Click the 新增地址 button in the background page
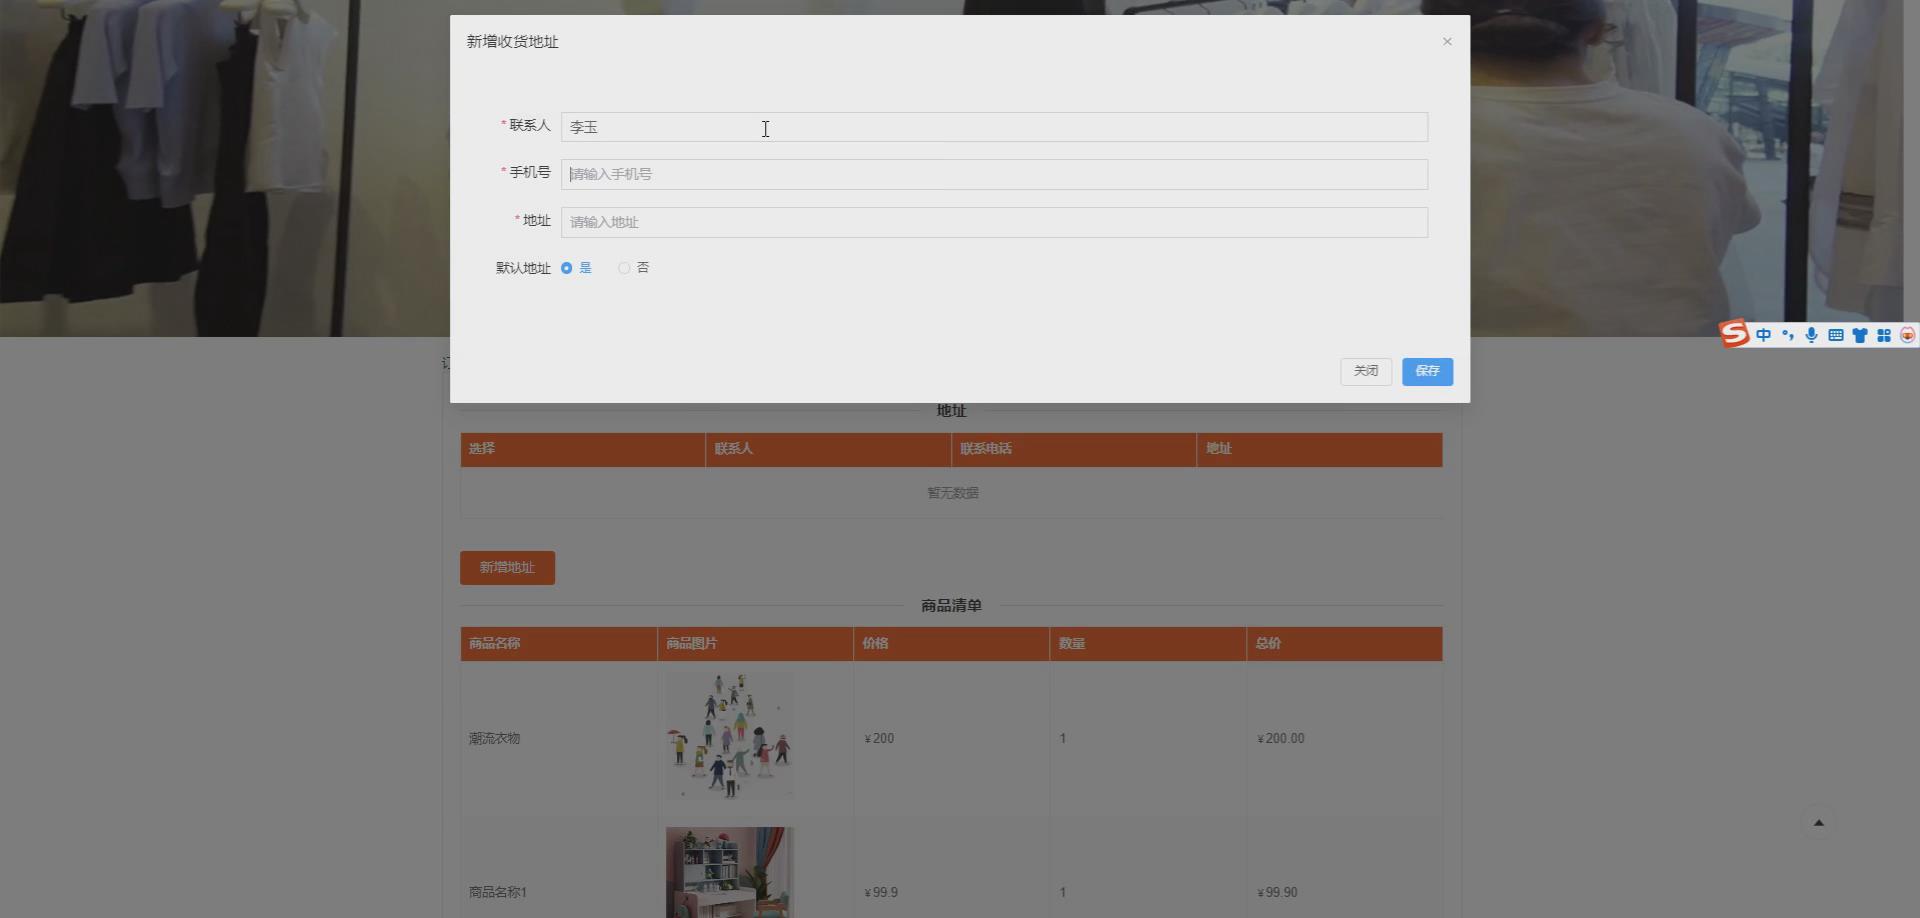 click(507, 568)
